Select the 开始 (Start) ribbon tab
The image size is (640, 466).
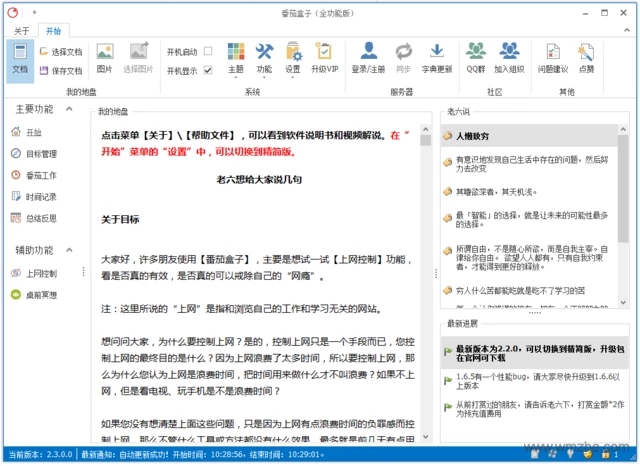pyautogui.click(x=53, y=31)
